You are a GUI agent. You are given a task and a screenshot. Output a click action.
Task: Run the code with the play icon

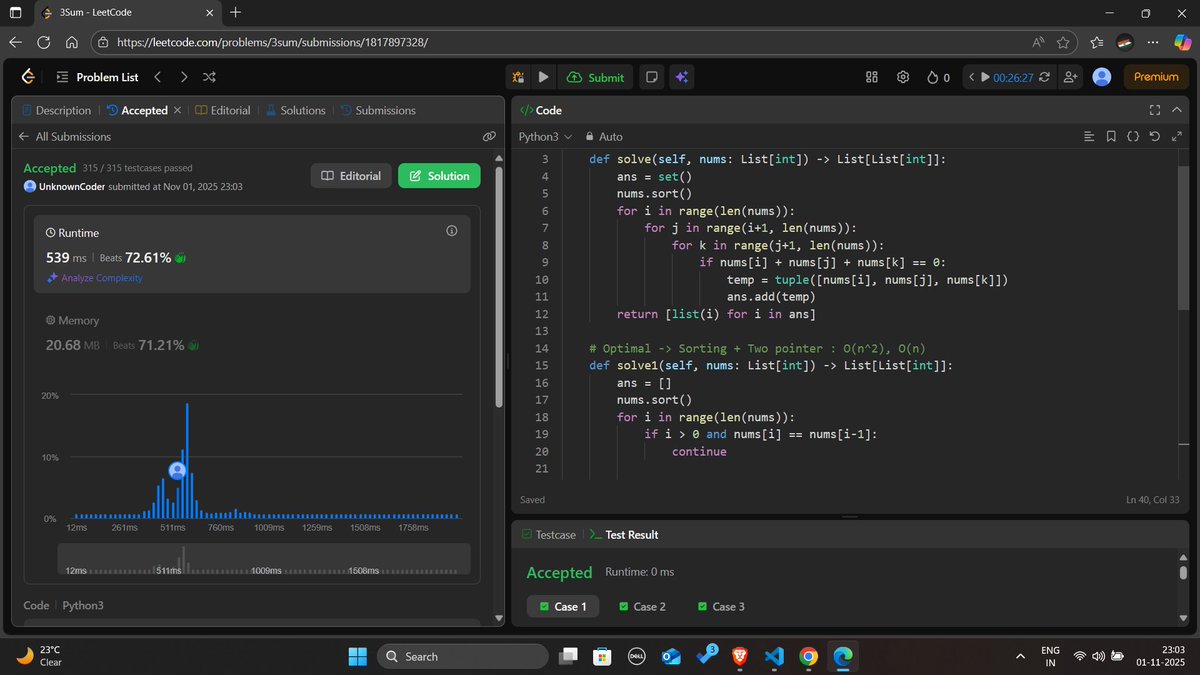pos(543,77)
